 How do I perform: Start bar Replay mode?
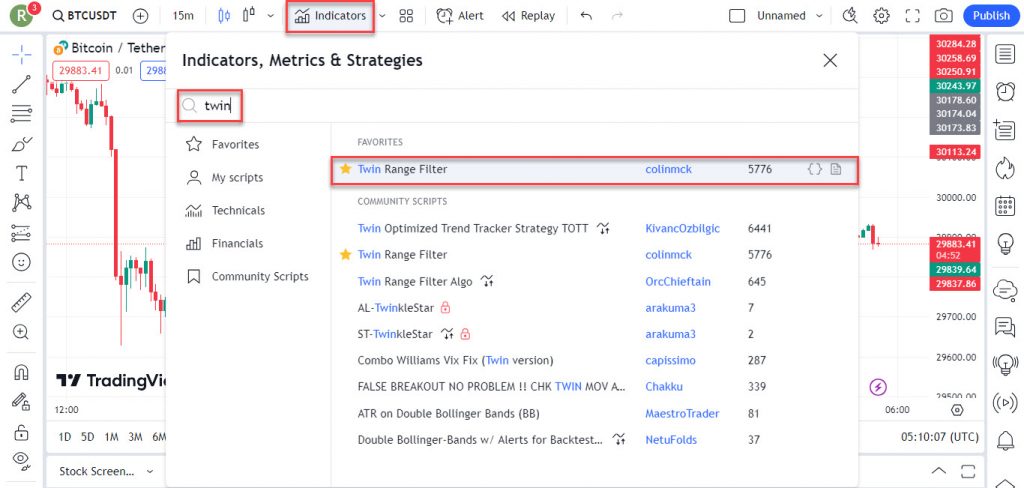tap(528, 16)
